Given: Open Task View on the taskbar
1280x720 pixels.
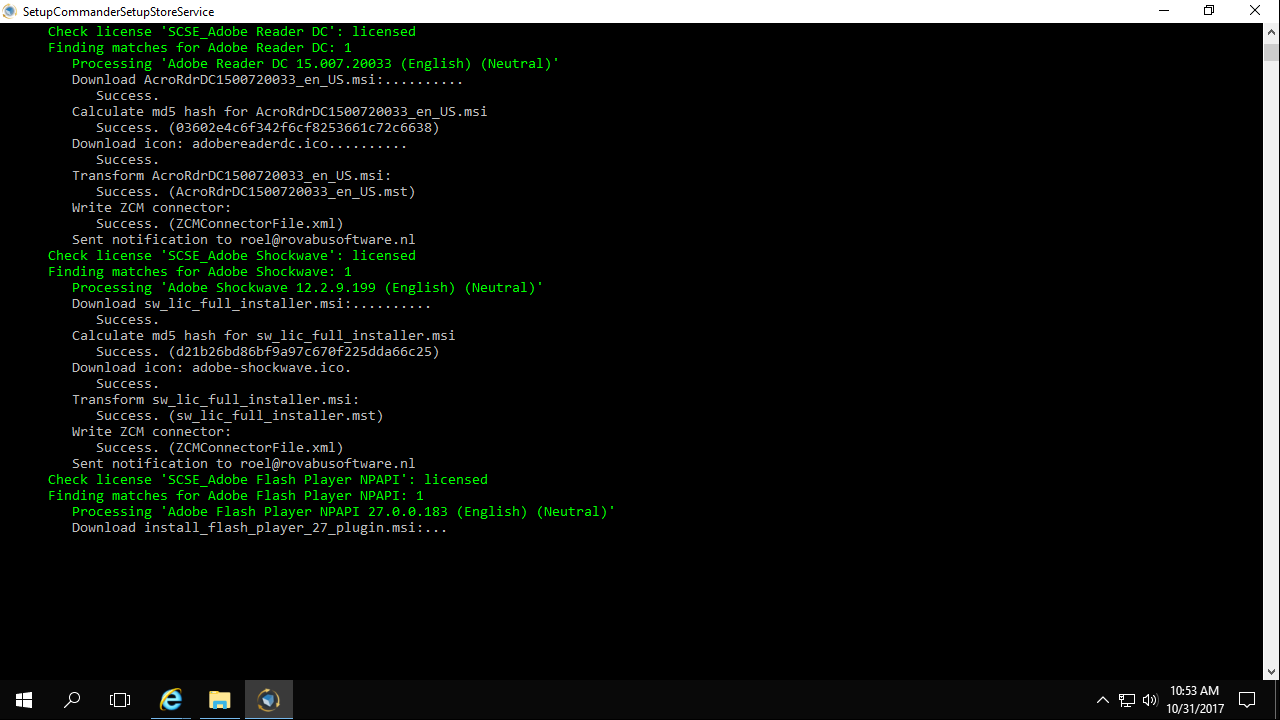Looking at the screenshot, I should click(x=120, y=700).
